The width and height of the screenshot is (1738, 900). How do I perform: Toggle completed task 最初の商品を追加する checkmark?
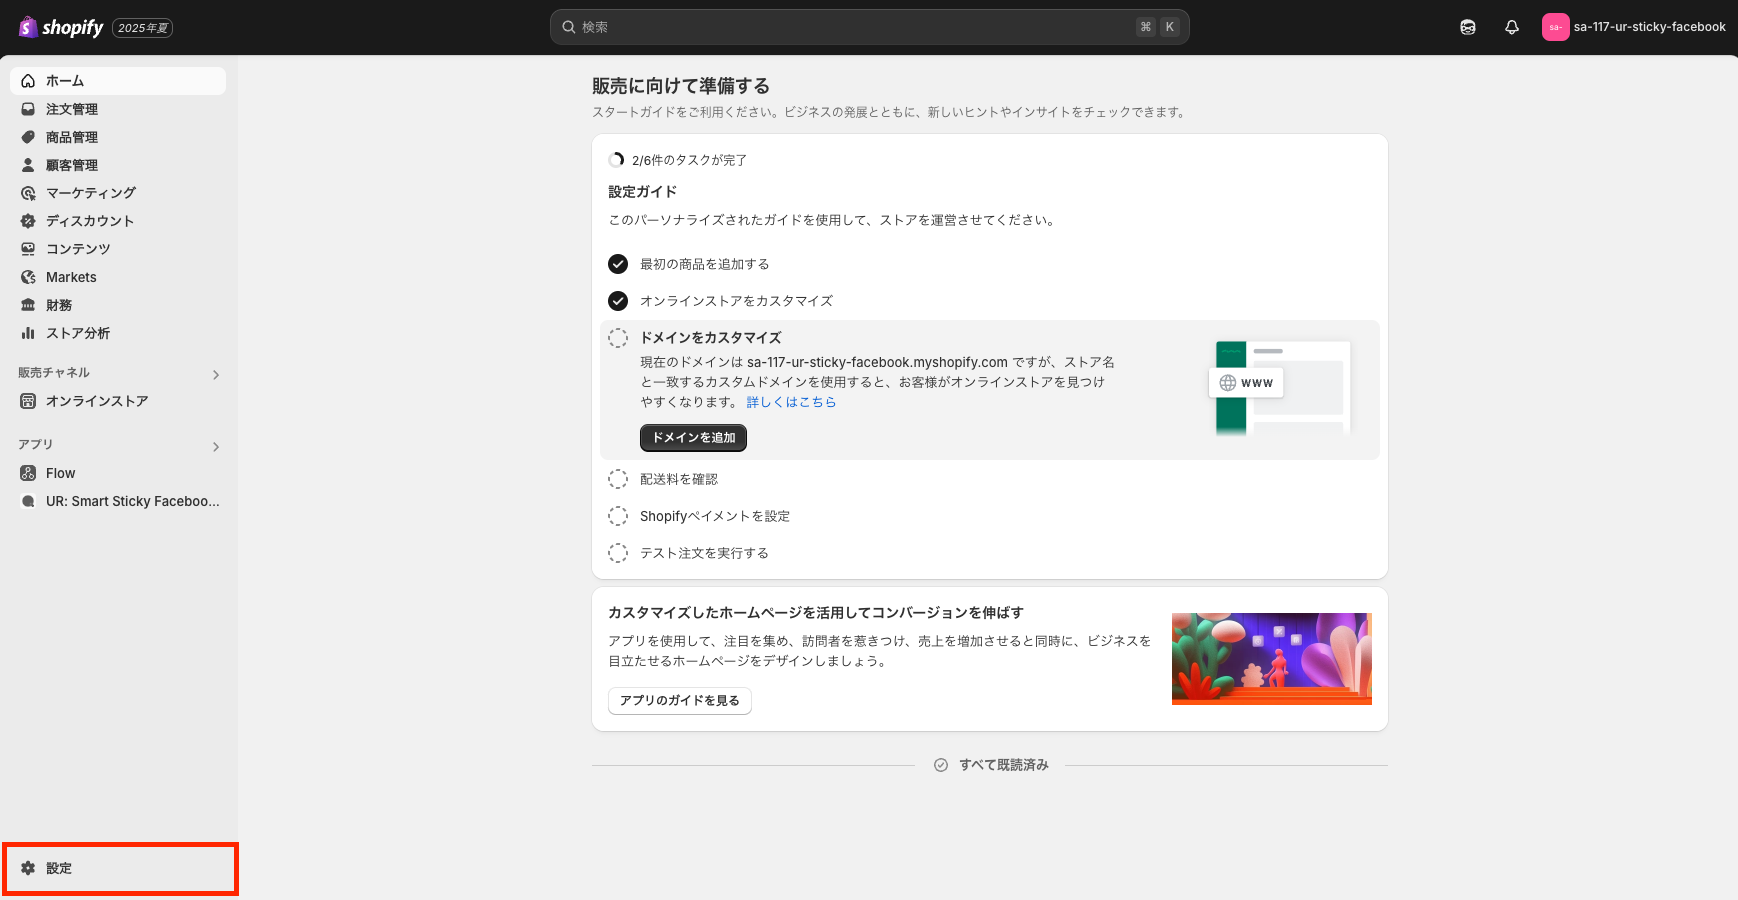(618, 264)
